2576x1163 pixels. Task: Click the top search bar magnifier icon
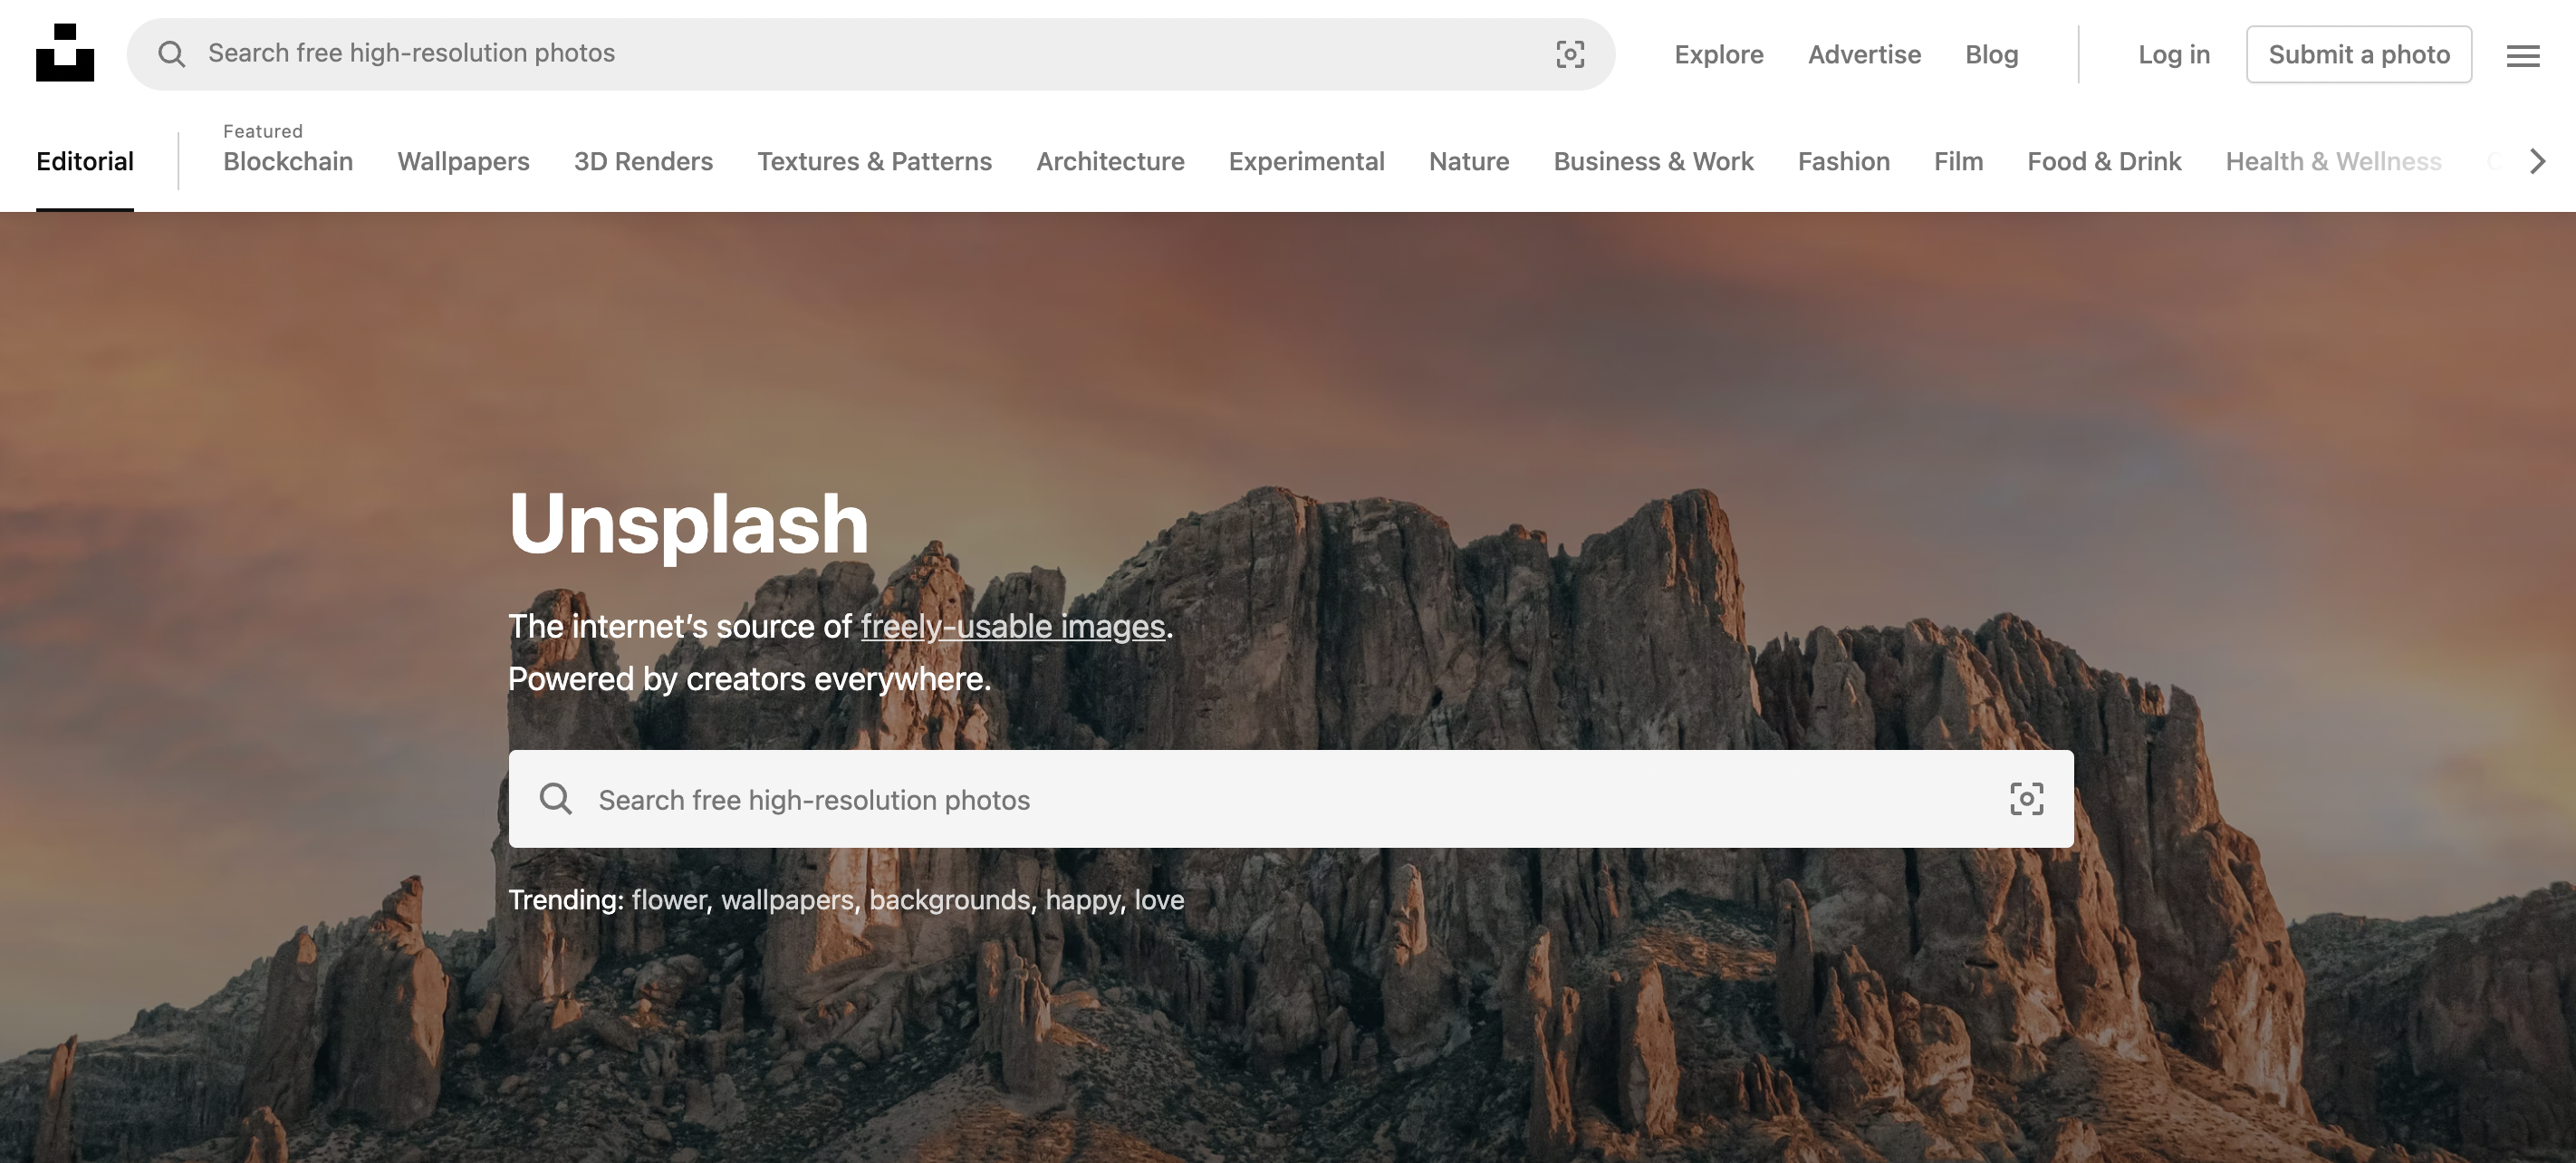172,54
